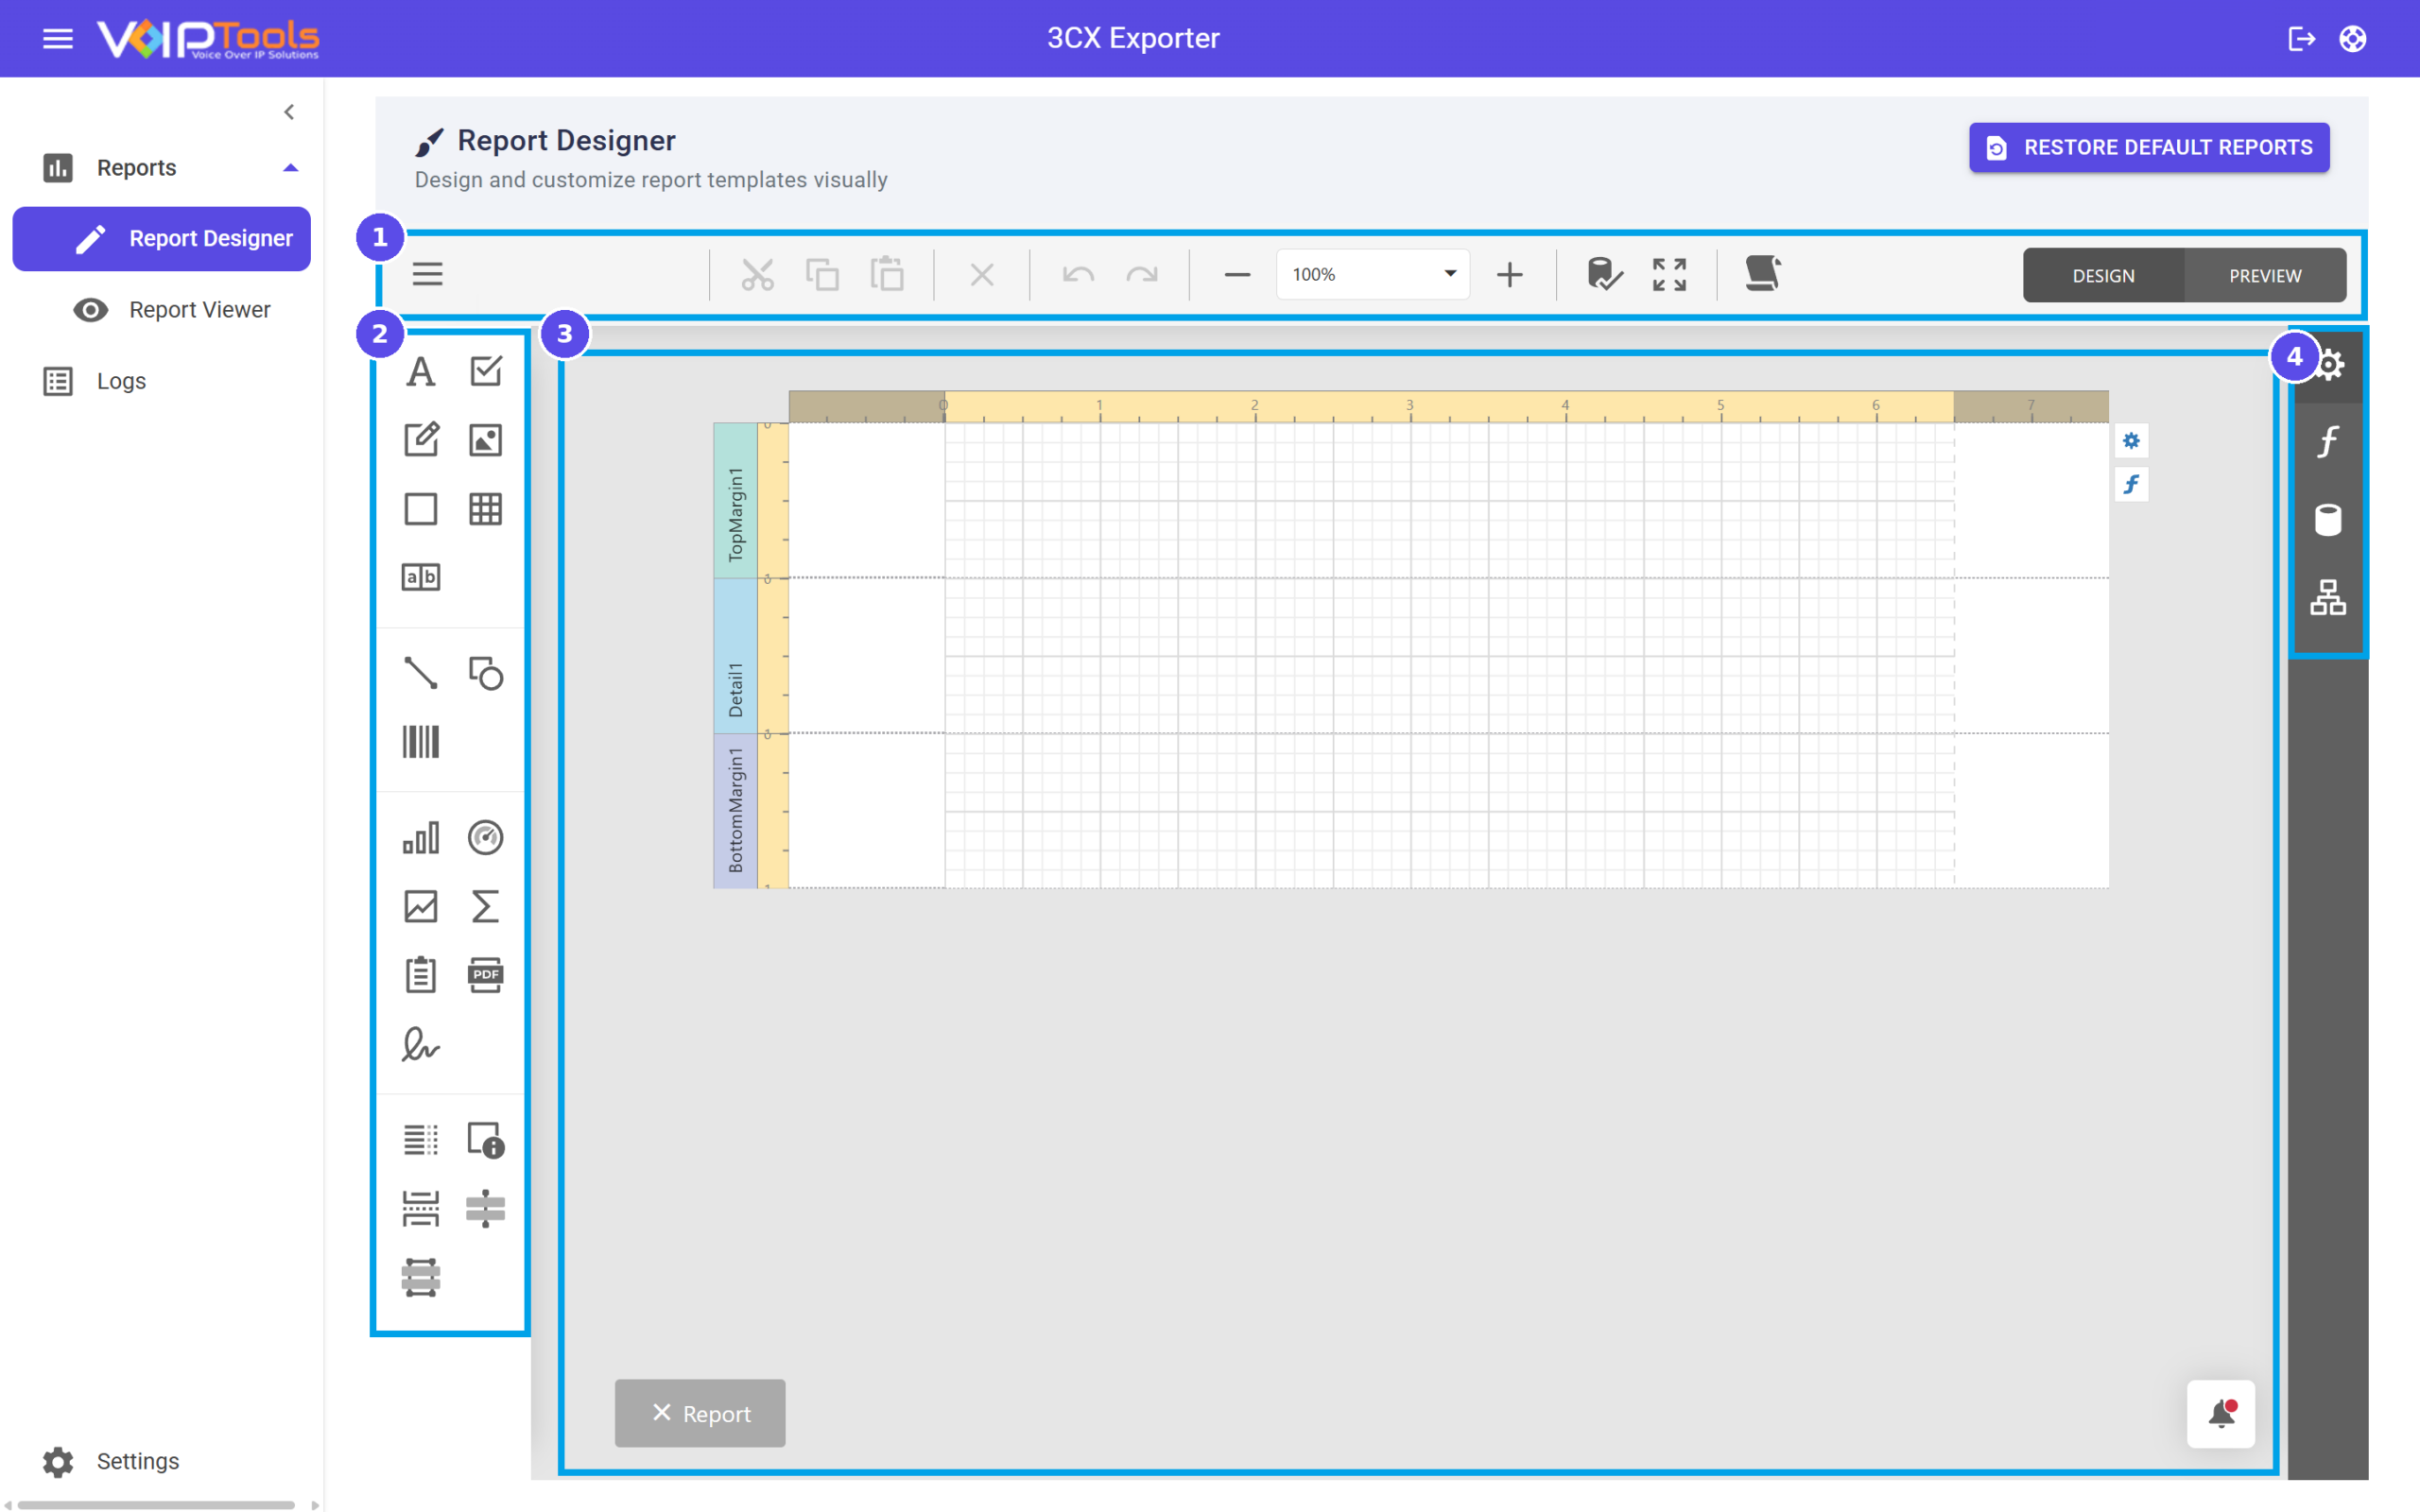Select the BottomMargin1 band

(x=735, y=811)
